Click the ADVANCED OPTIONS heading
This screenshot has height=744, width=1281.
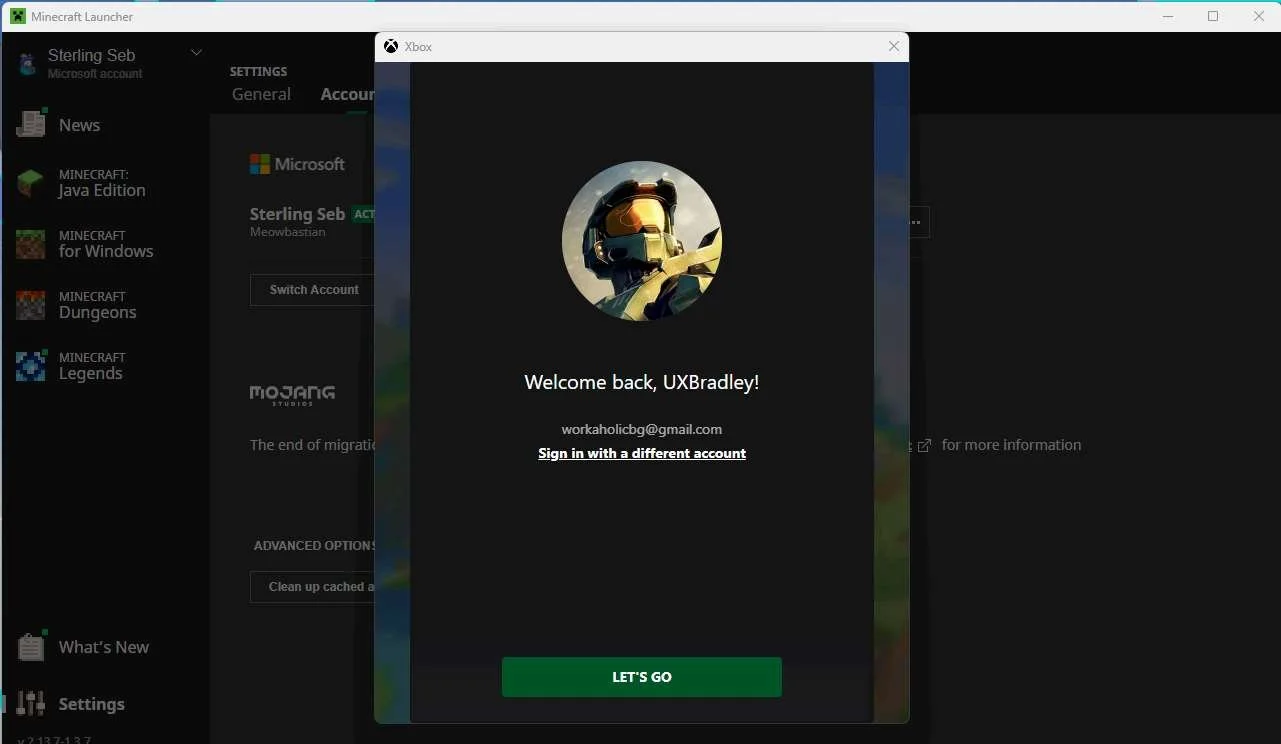tap(314, 546)
